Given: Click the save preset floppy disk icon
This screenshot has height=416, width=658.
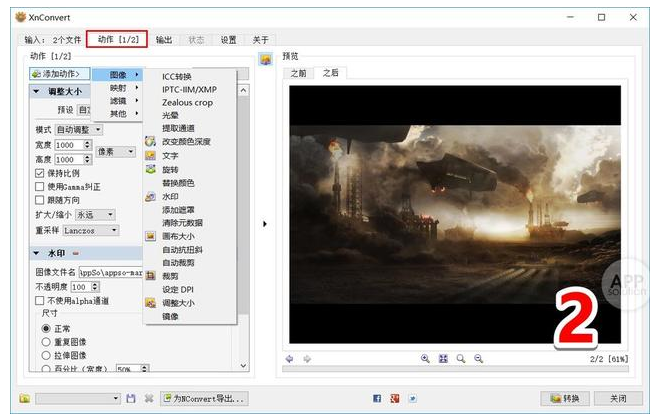Looking at the screenshot, I should point(131,398).
